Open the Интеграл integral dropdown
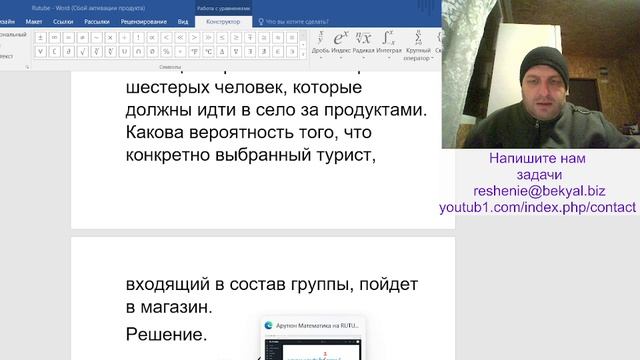This screenshot has height=360, width=640. [x=389, y=45]
